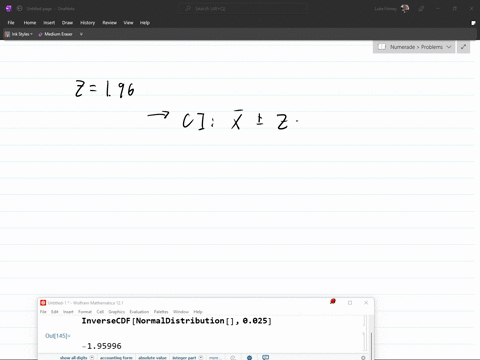Click the 'show all digits' suggestion

(x=74, y=358)
